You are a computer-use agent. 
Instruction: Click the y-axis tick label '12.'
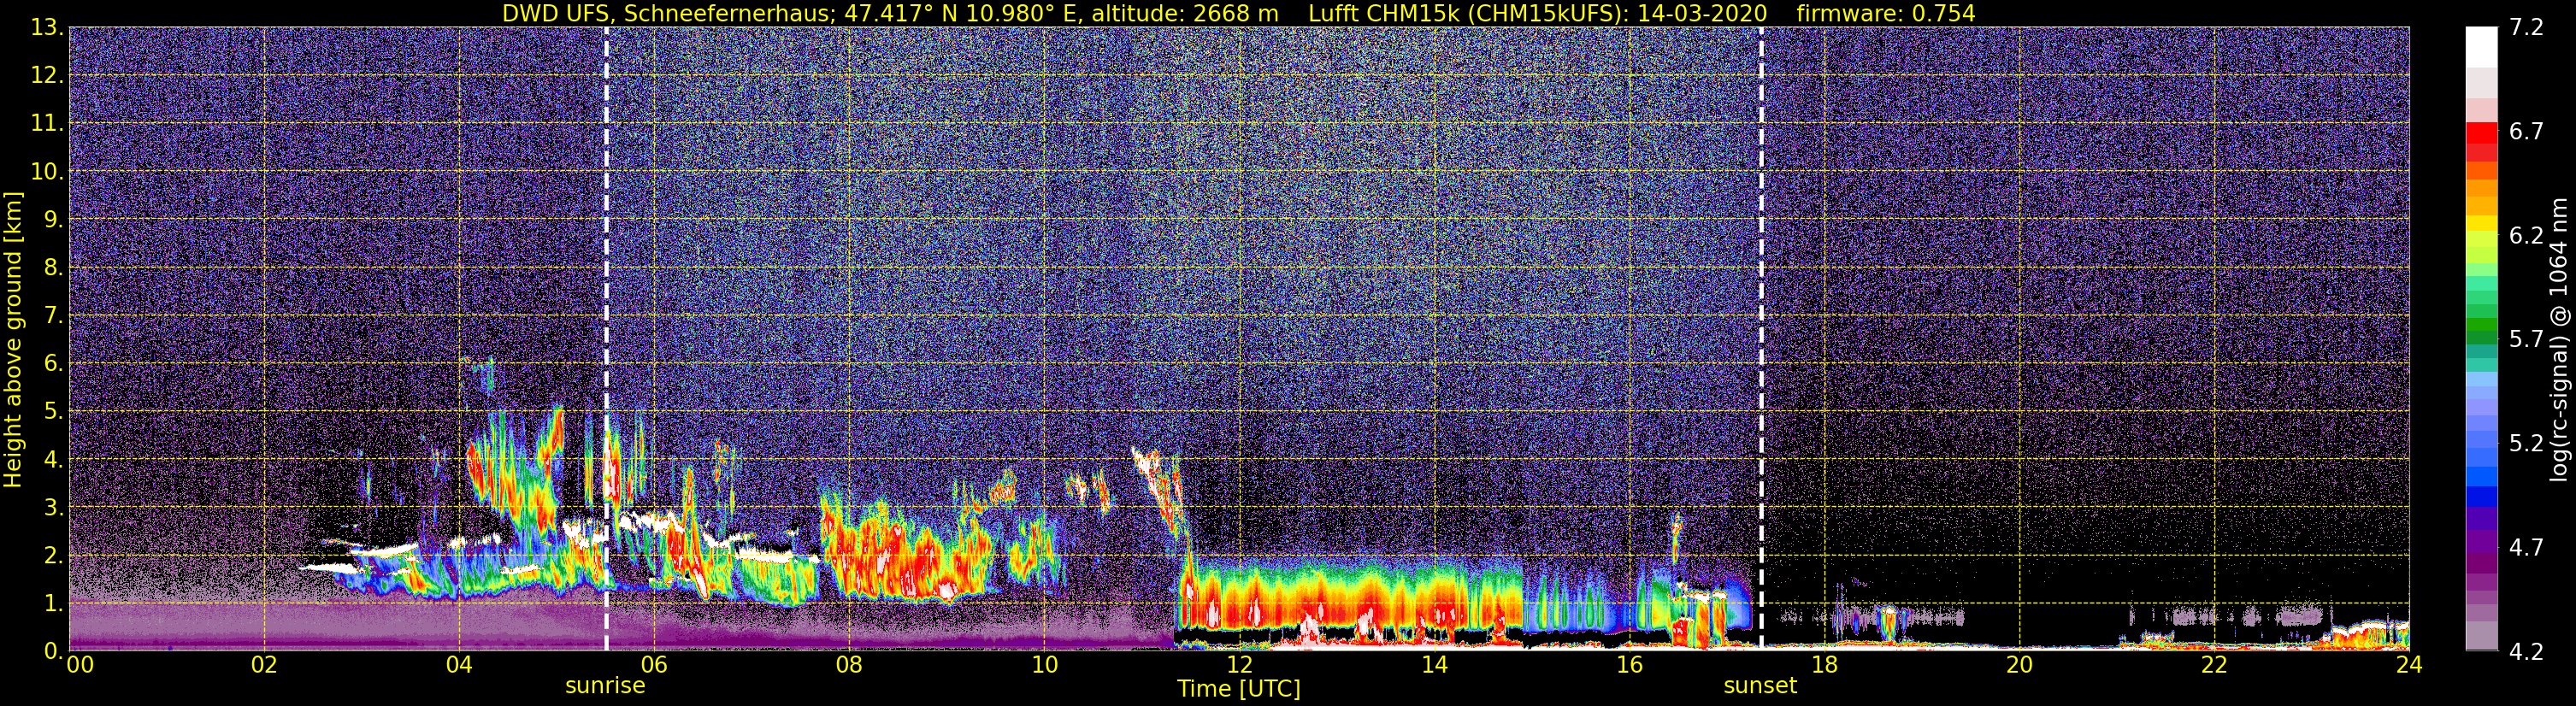click(46, 76)
